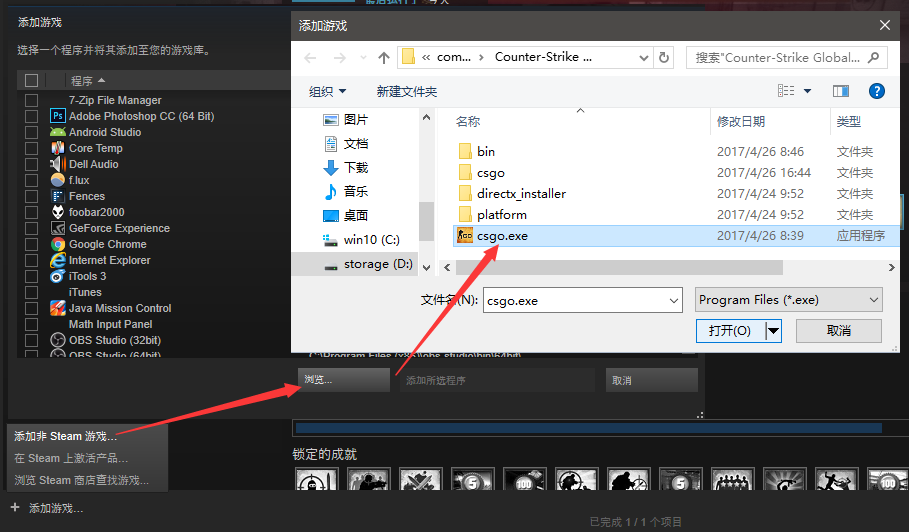Click the preview pane icon
This screenshot has height=532, width=909.
tap(841, 91)
